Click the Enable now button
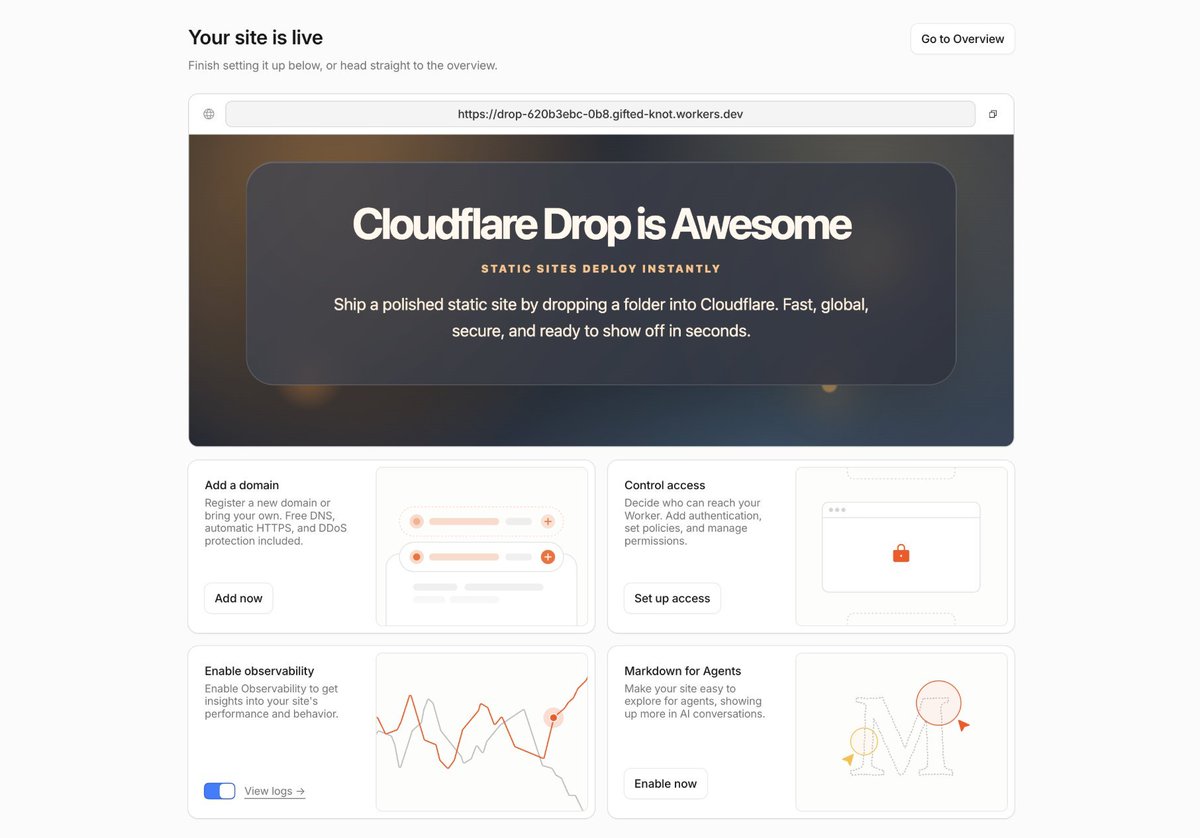 tap(665, 784)
